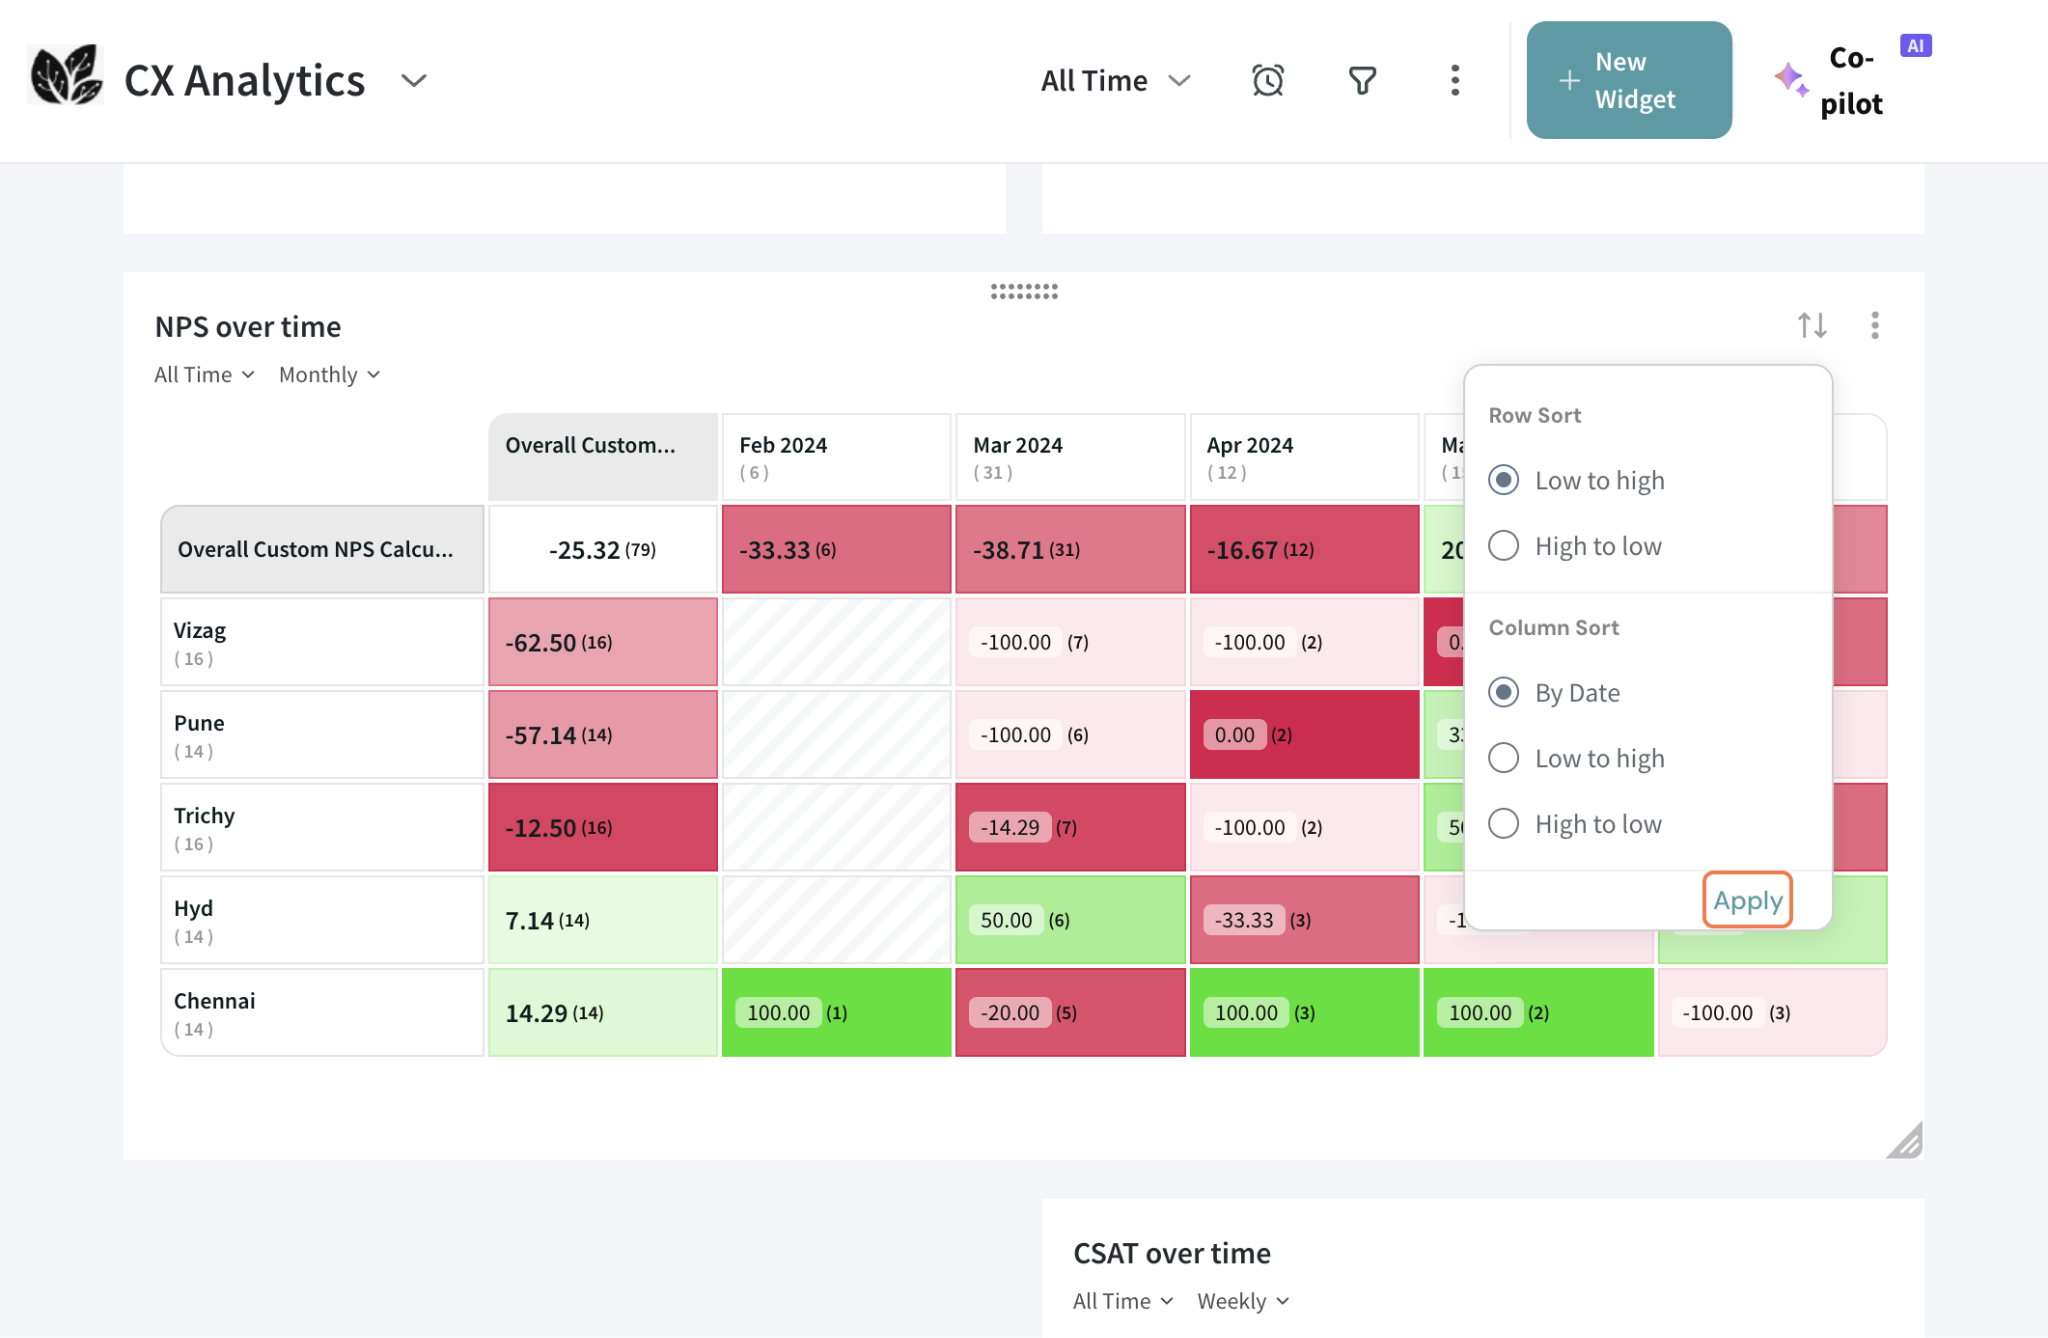Open the Weekly dropdown in CSAT widget
Viewport: 2048px width, 1338px height.
coord(1243,1301)
